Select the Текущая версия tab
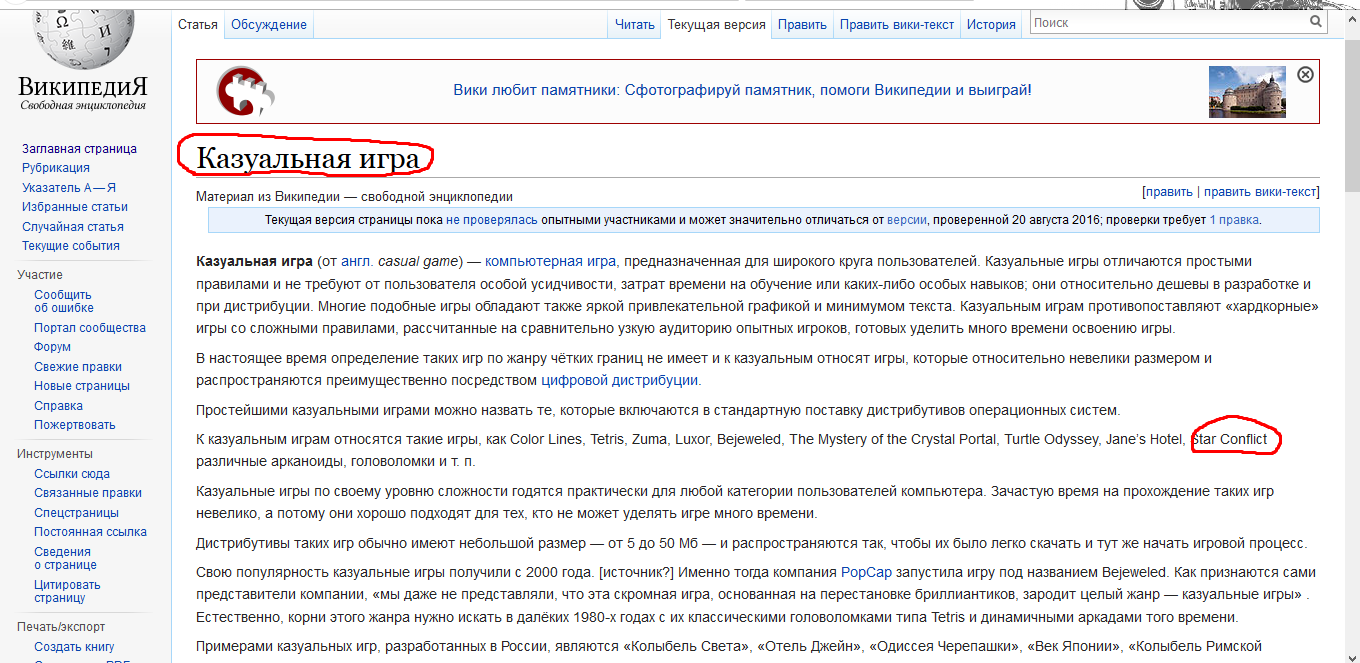The width and height of the screenshot is (1360, 663). click(716, 25)
